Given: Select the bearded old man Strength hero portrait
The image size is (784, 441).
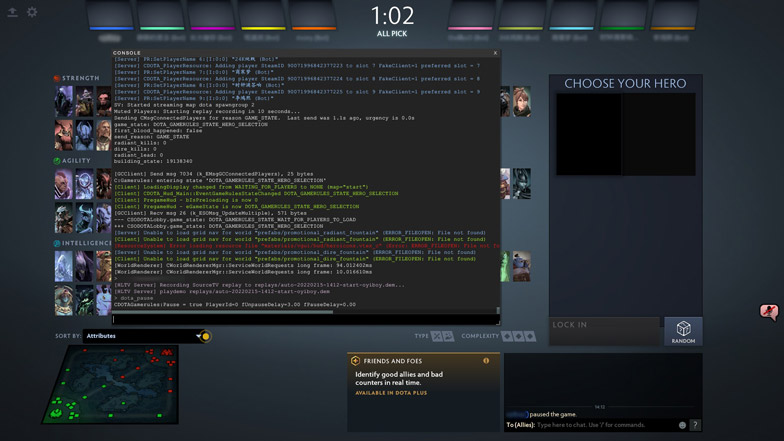Looking at the screenshot, I should tap(104, 135).
